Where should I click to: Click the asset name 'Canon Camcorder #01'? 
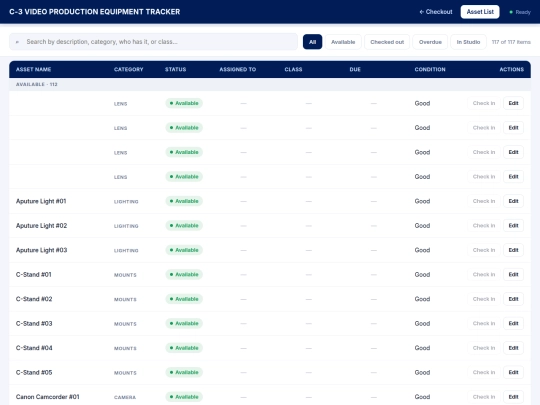[x=48, y=397]
